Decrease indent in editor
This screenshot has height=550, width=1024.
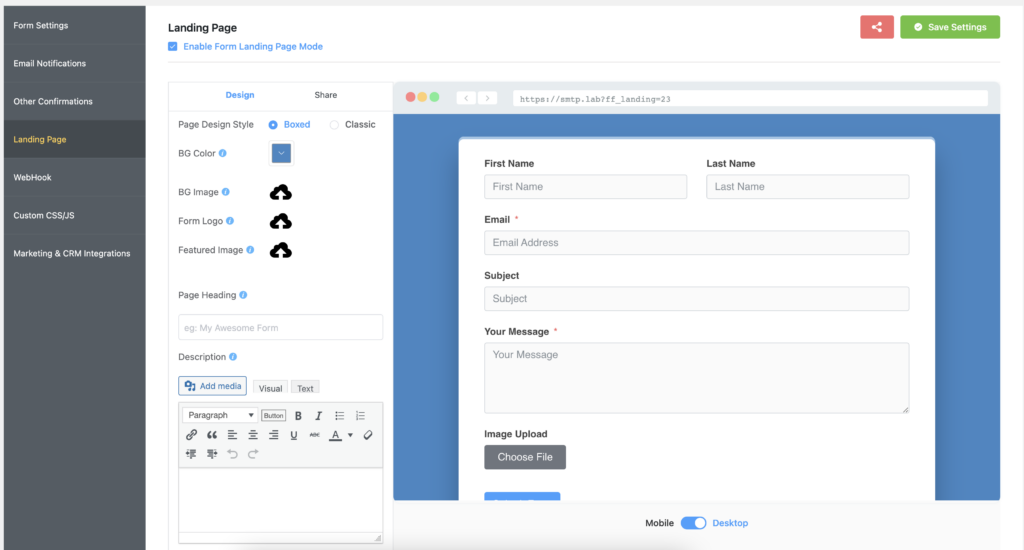191,453
